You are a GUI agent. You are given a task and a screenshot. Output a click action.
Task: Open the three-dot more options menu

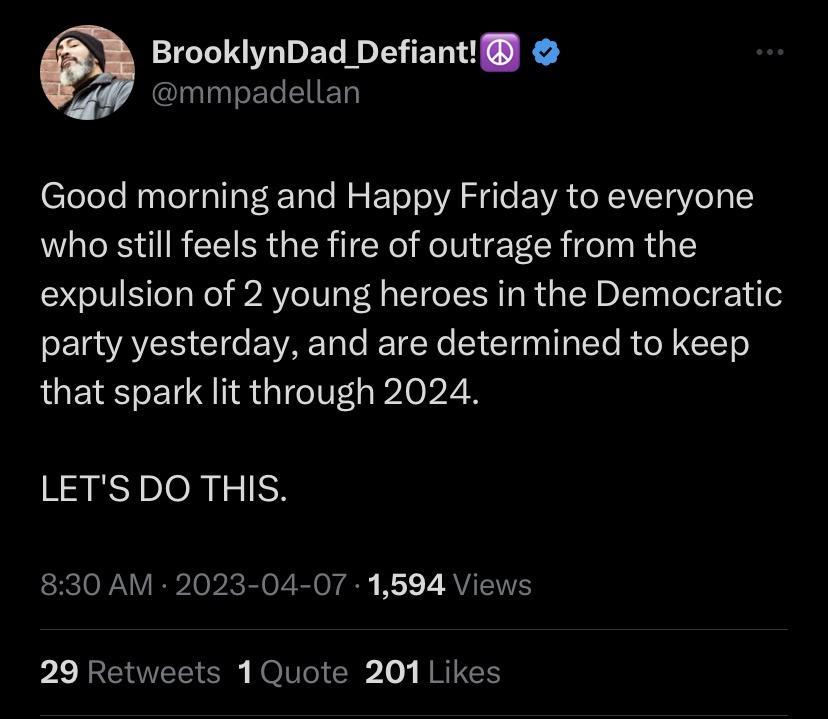771,52
